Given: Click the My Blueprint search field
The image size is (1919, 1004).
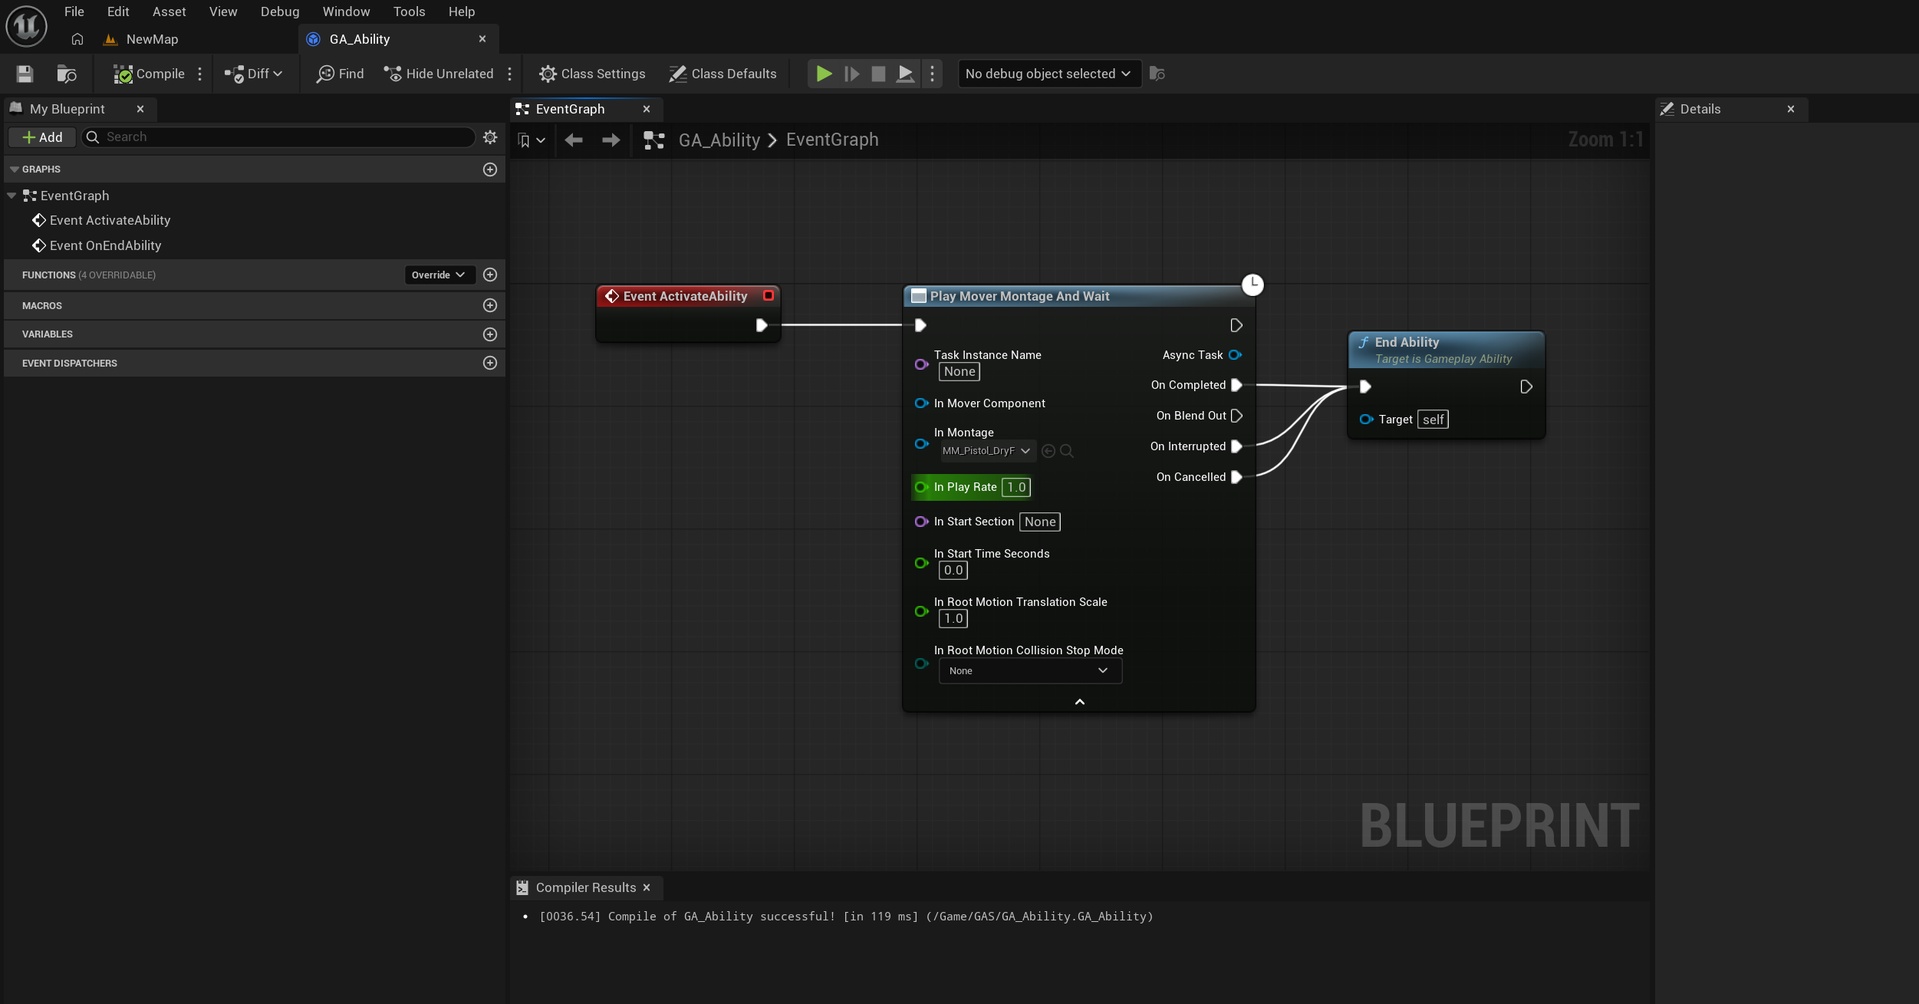Looking at the screenshot, I should pos(278,137).
